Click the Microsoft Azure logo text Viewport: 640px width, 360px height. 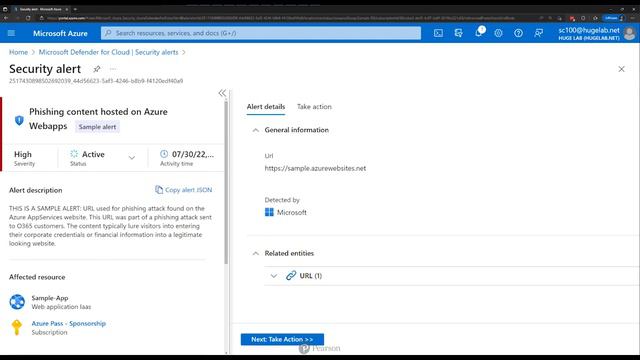pos(60,33)
